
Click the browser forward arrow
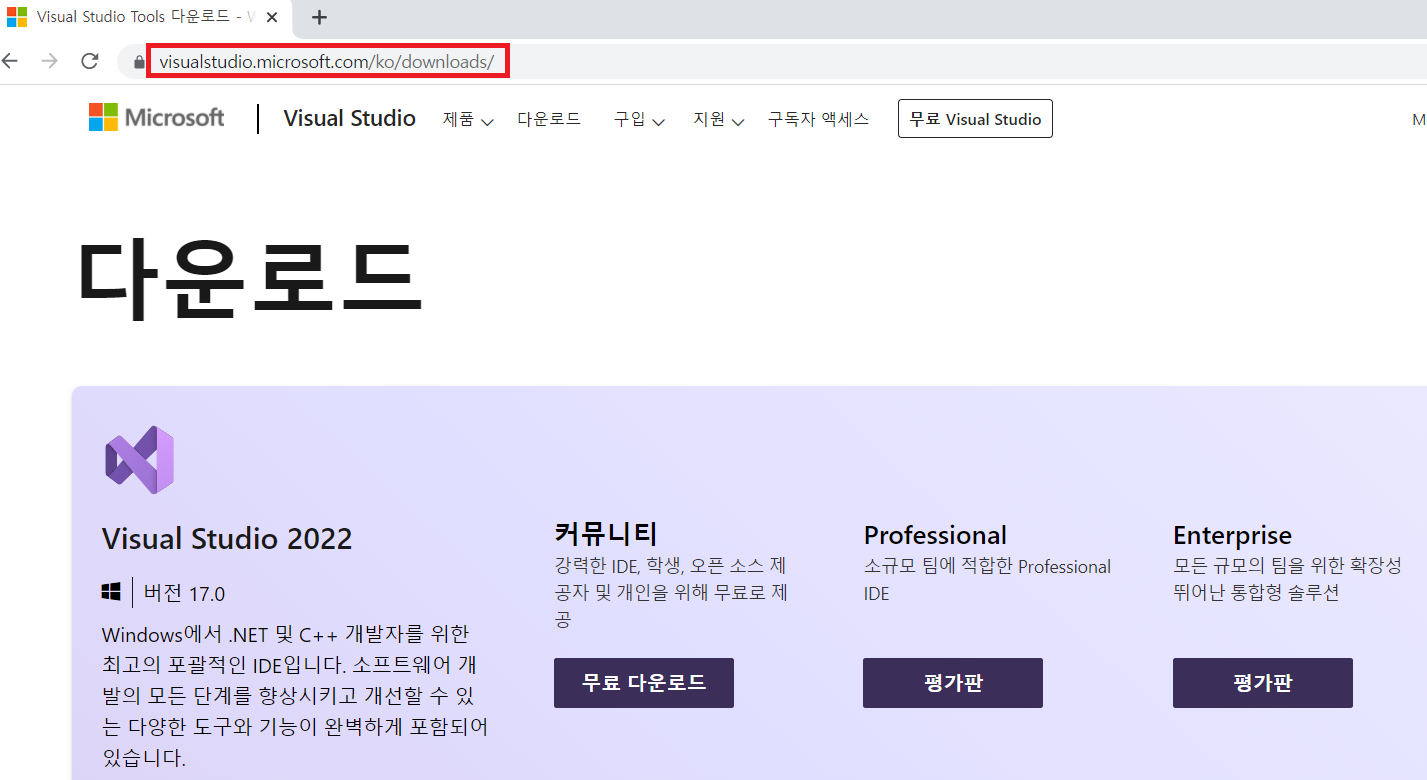pos(50,61)
